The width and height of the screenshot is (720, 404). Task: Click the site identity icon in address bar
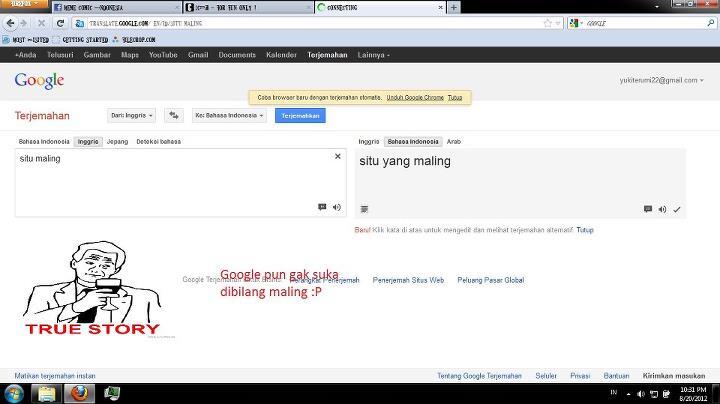[x=79, y=23]
